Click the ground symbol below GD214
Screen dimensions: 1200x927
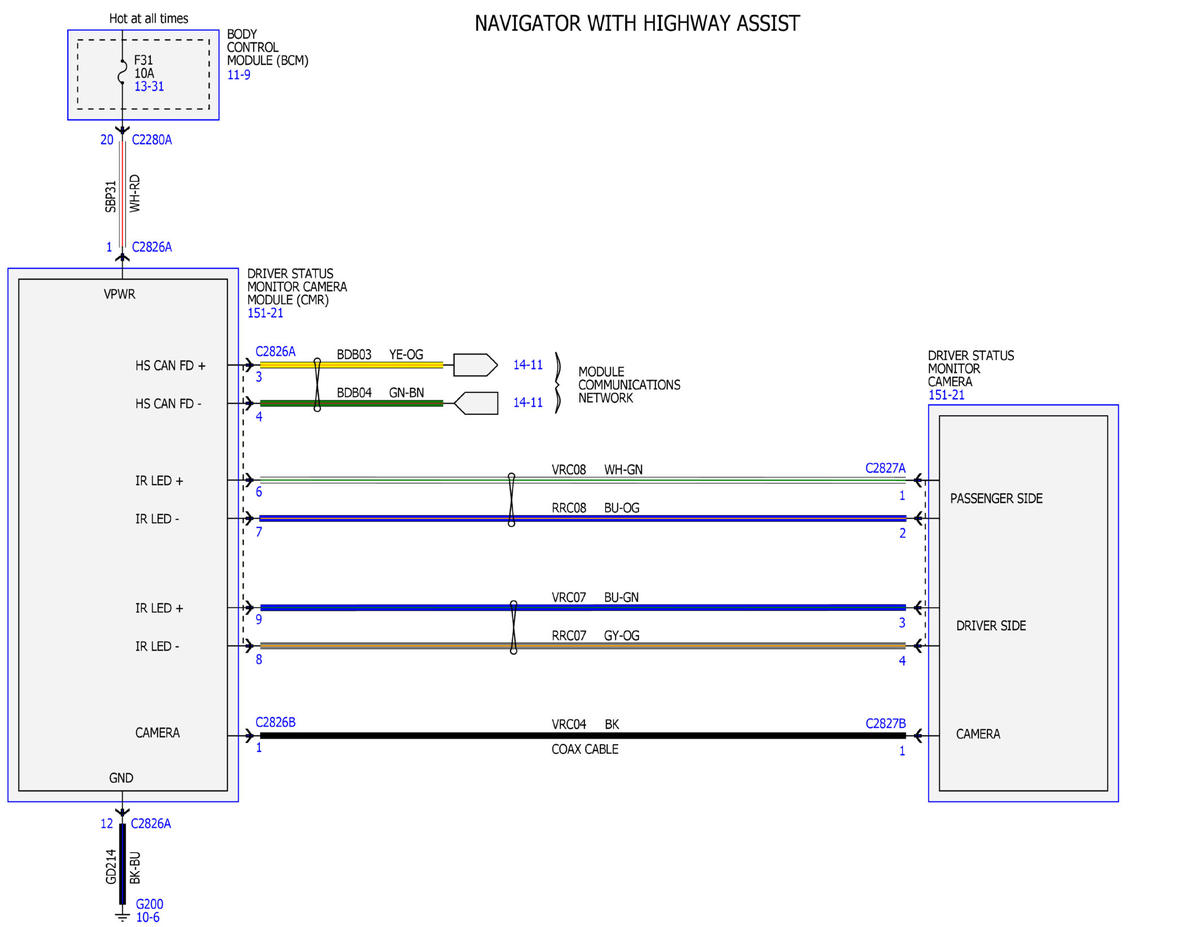tap(122, 915)
